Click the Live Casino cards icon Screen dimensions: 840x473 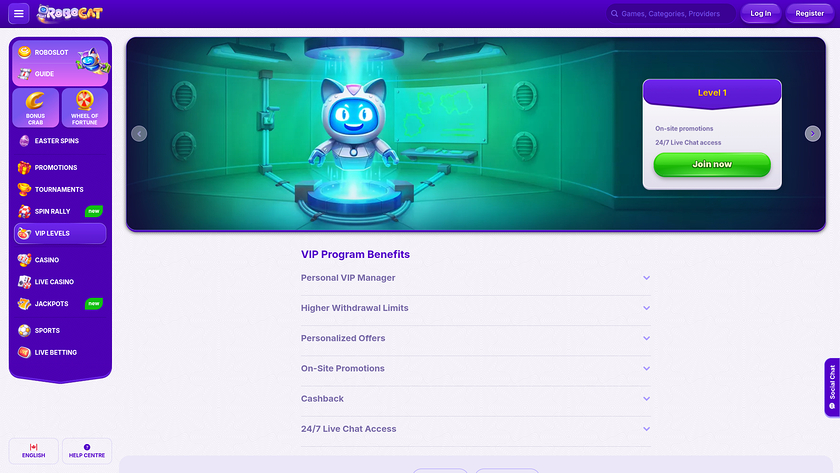click(24, 282)
